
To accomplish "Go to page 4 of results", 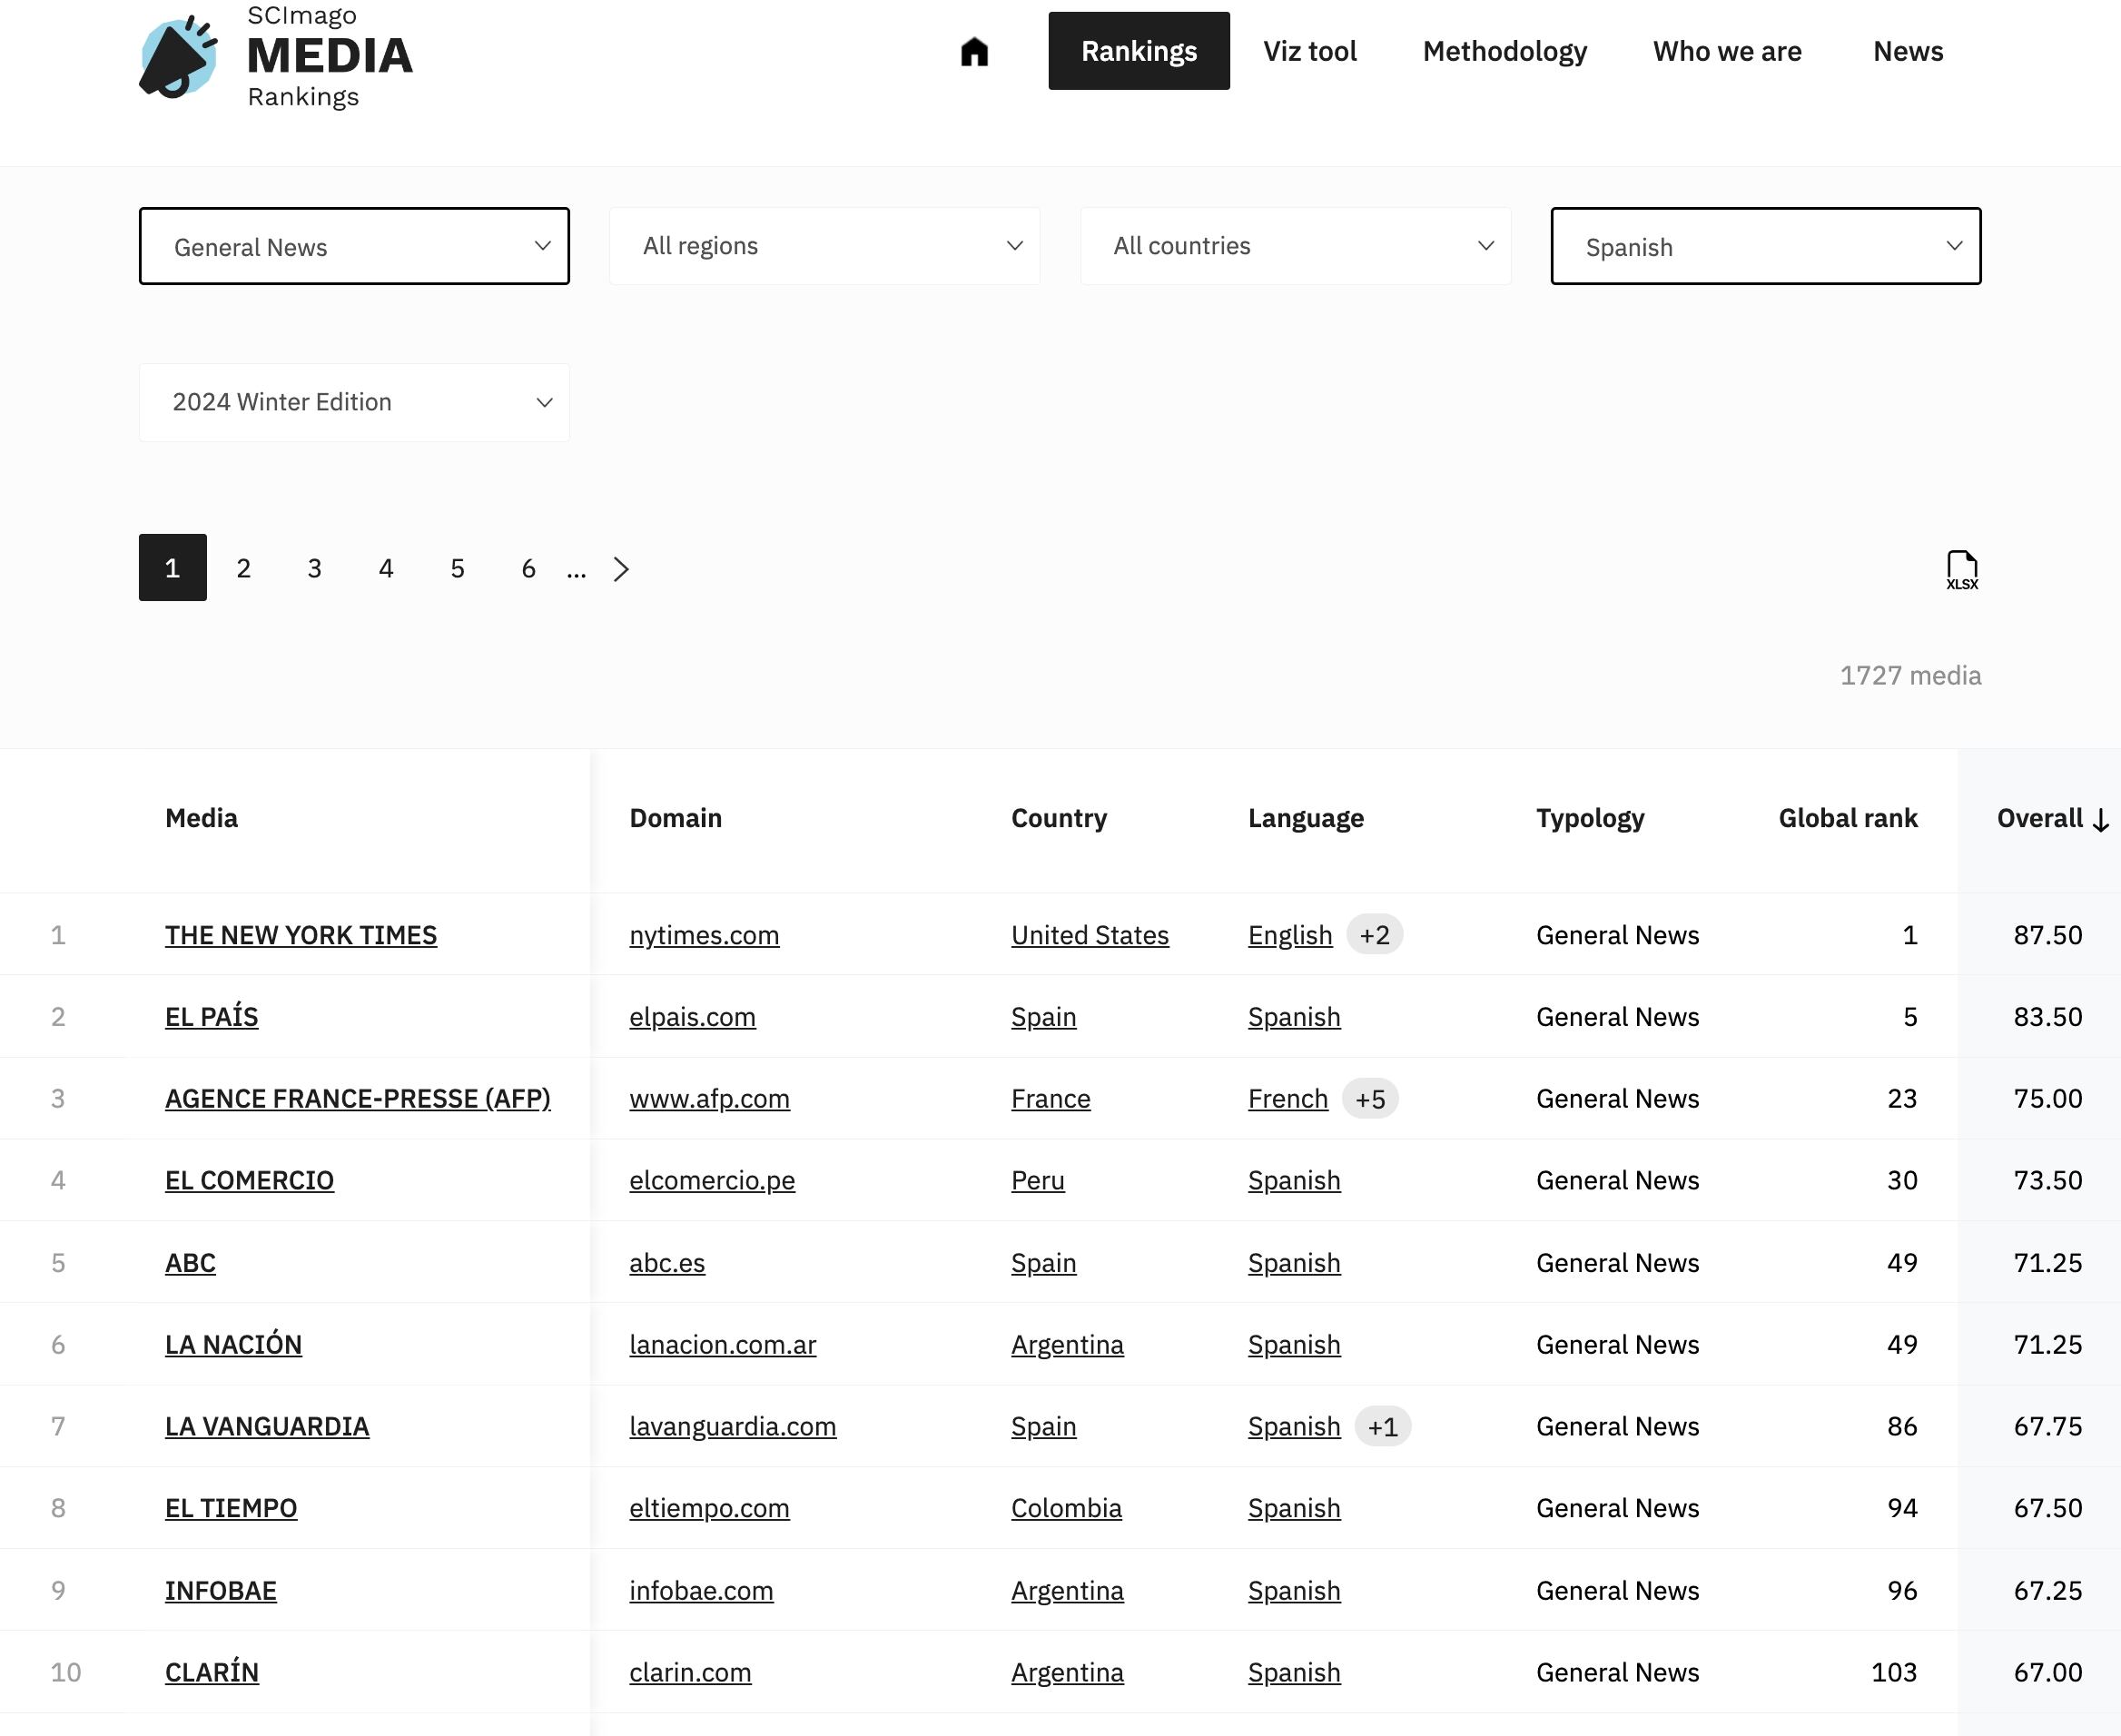I will (386, 568).
